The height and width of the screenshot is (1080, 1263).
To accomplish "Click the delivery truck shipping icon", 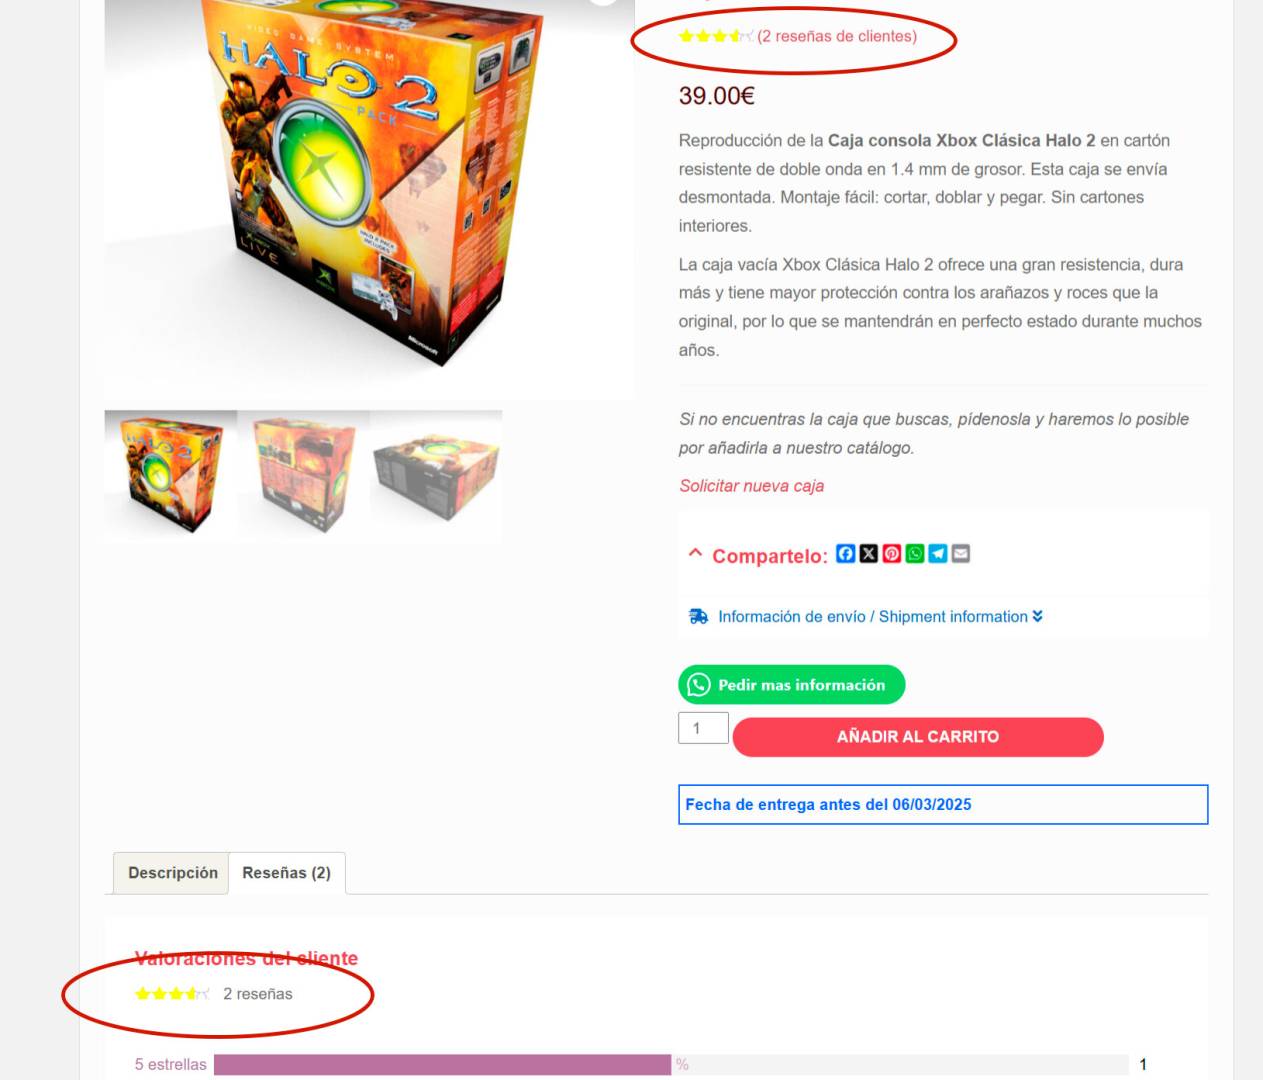I will click(x=698, y=617).
